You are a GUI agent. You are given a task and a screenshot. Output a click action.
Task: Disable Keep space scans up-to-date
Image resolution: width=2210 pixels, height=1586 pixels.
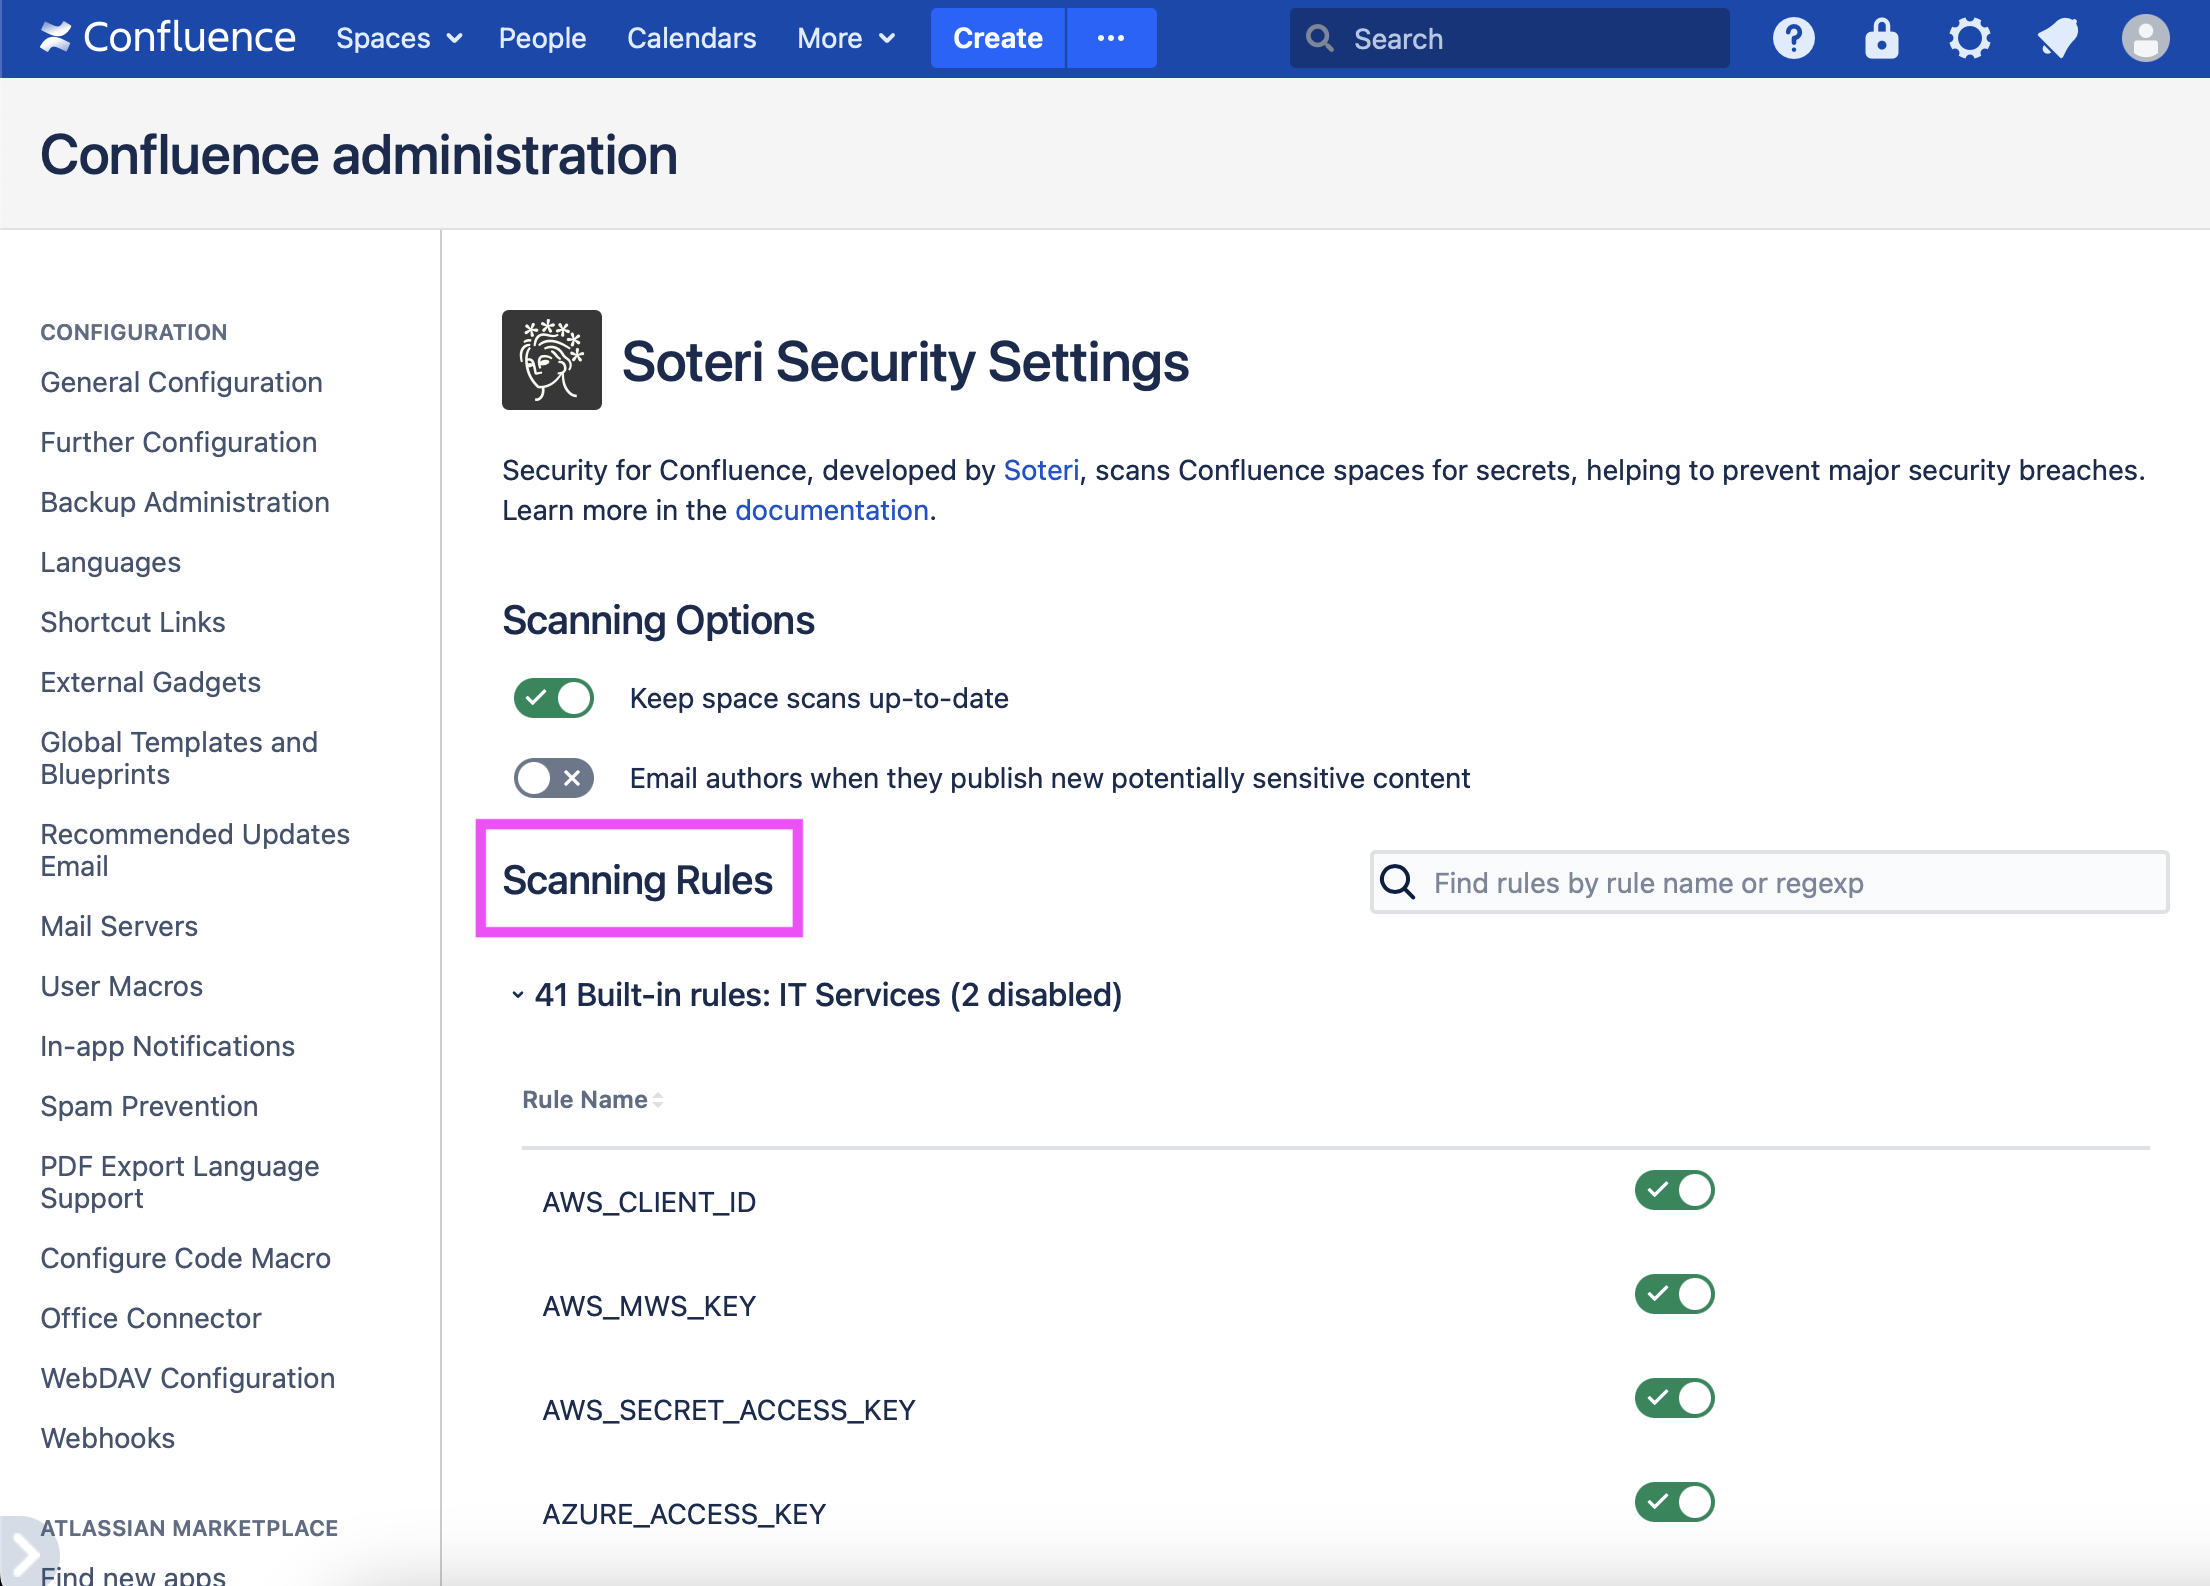click(x=553, y=698)
